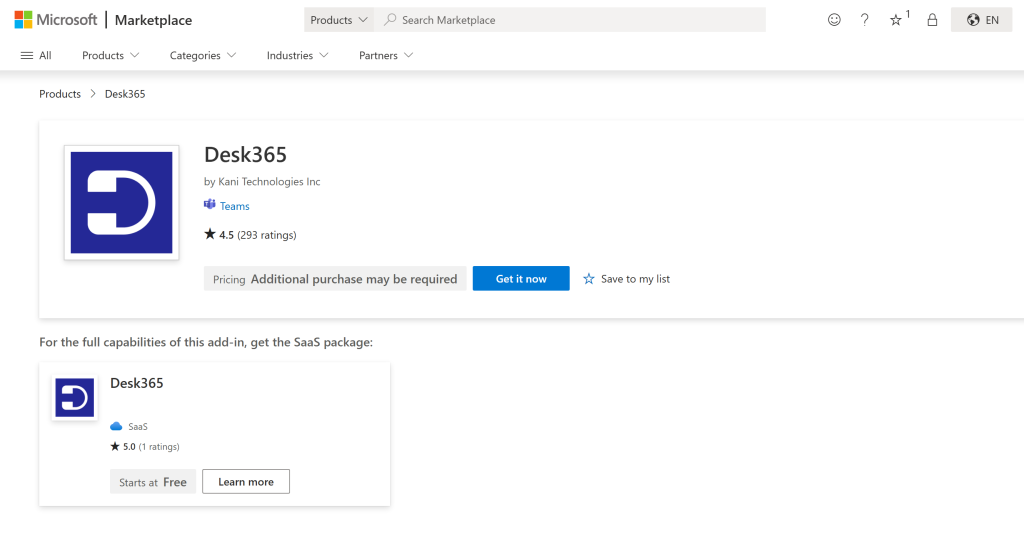Image resolution: width=1024 pixels, height=539 pixels.
Task: Click the magnifier search icon
Action: 390,20
